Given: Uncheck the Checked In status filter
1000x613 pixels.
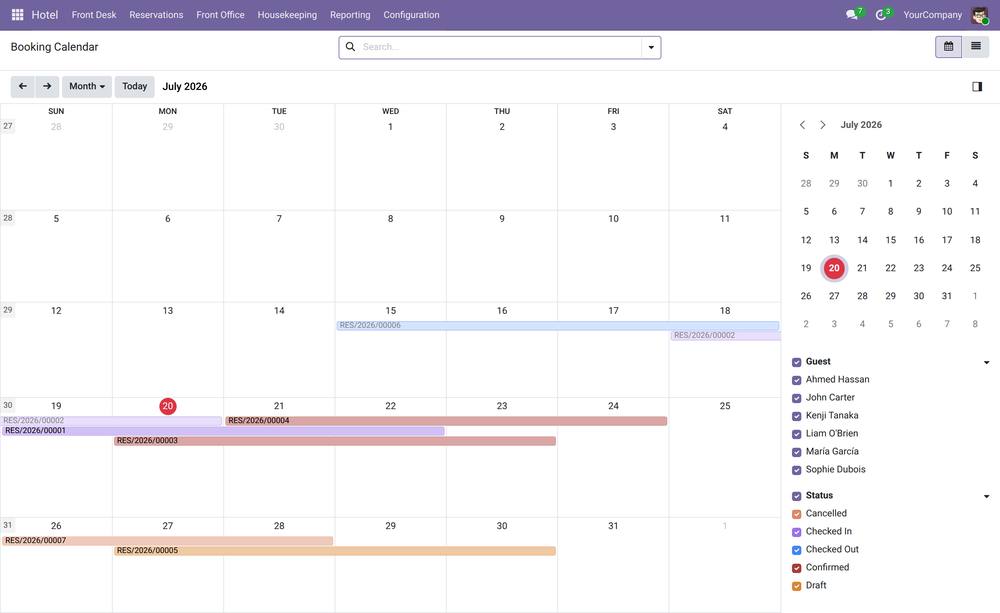Looking at the screenshot, I should 797,532.
